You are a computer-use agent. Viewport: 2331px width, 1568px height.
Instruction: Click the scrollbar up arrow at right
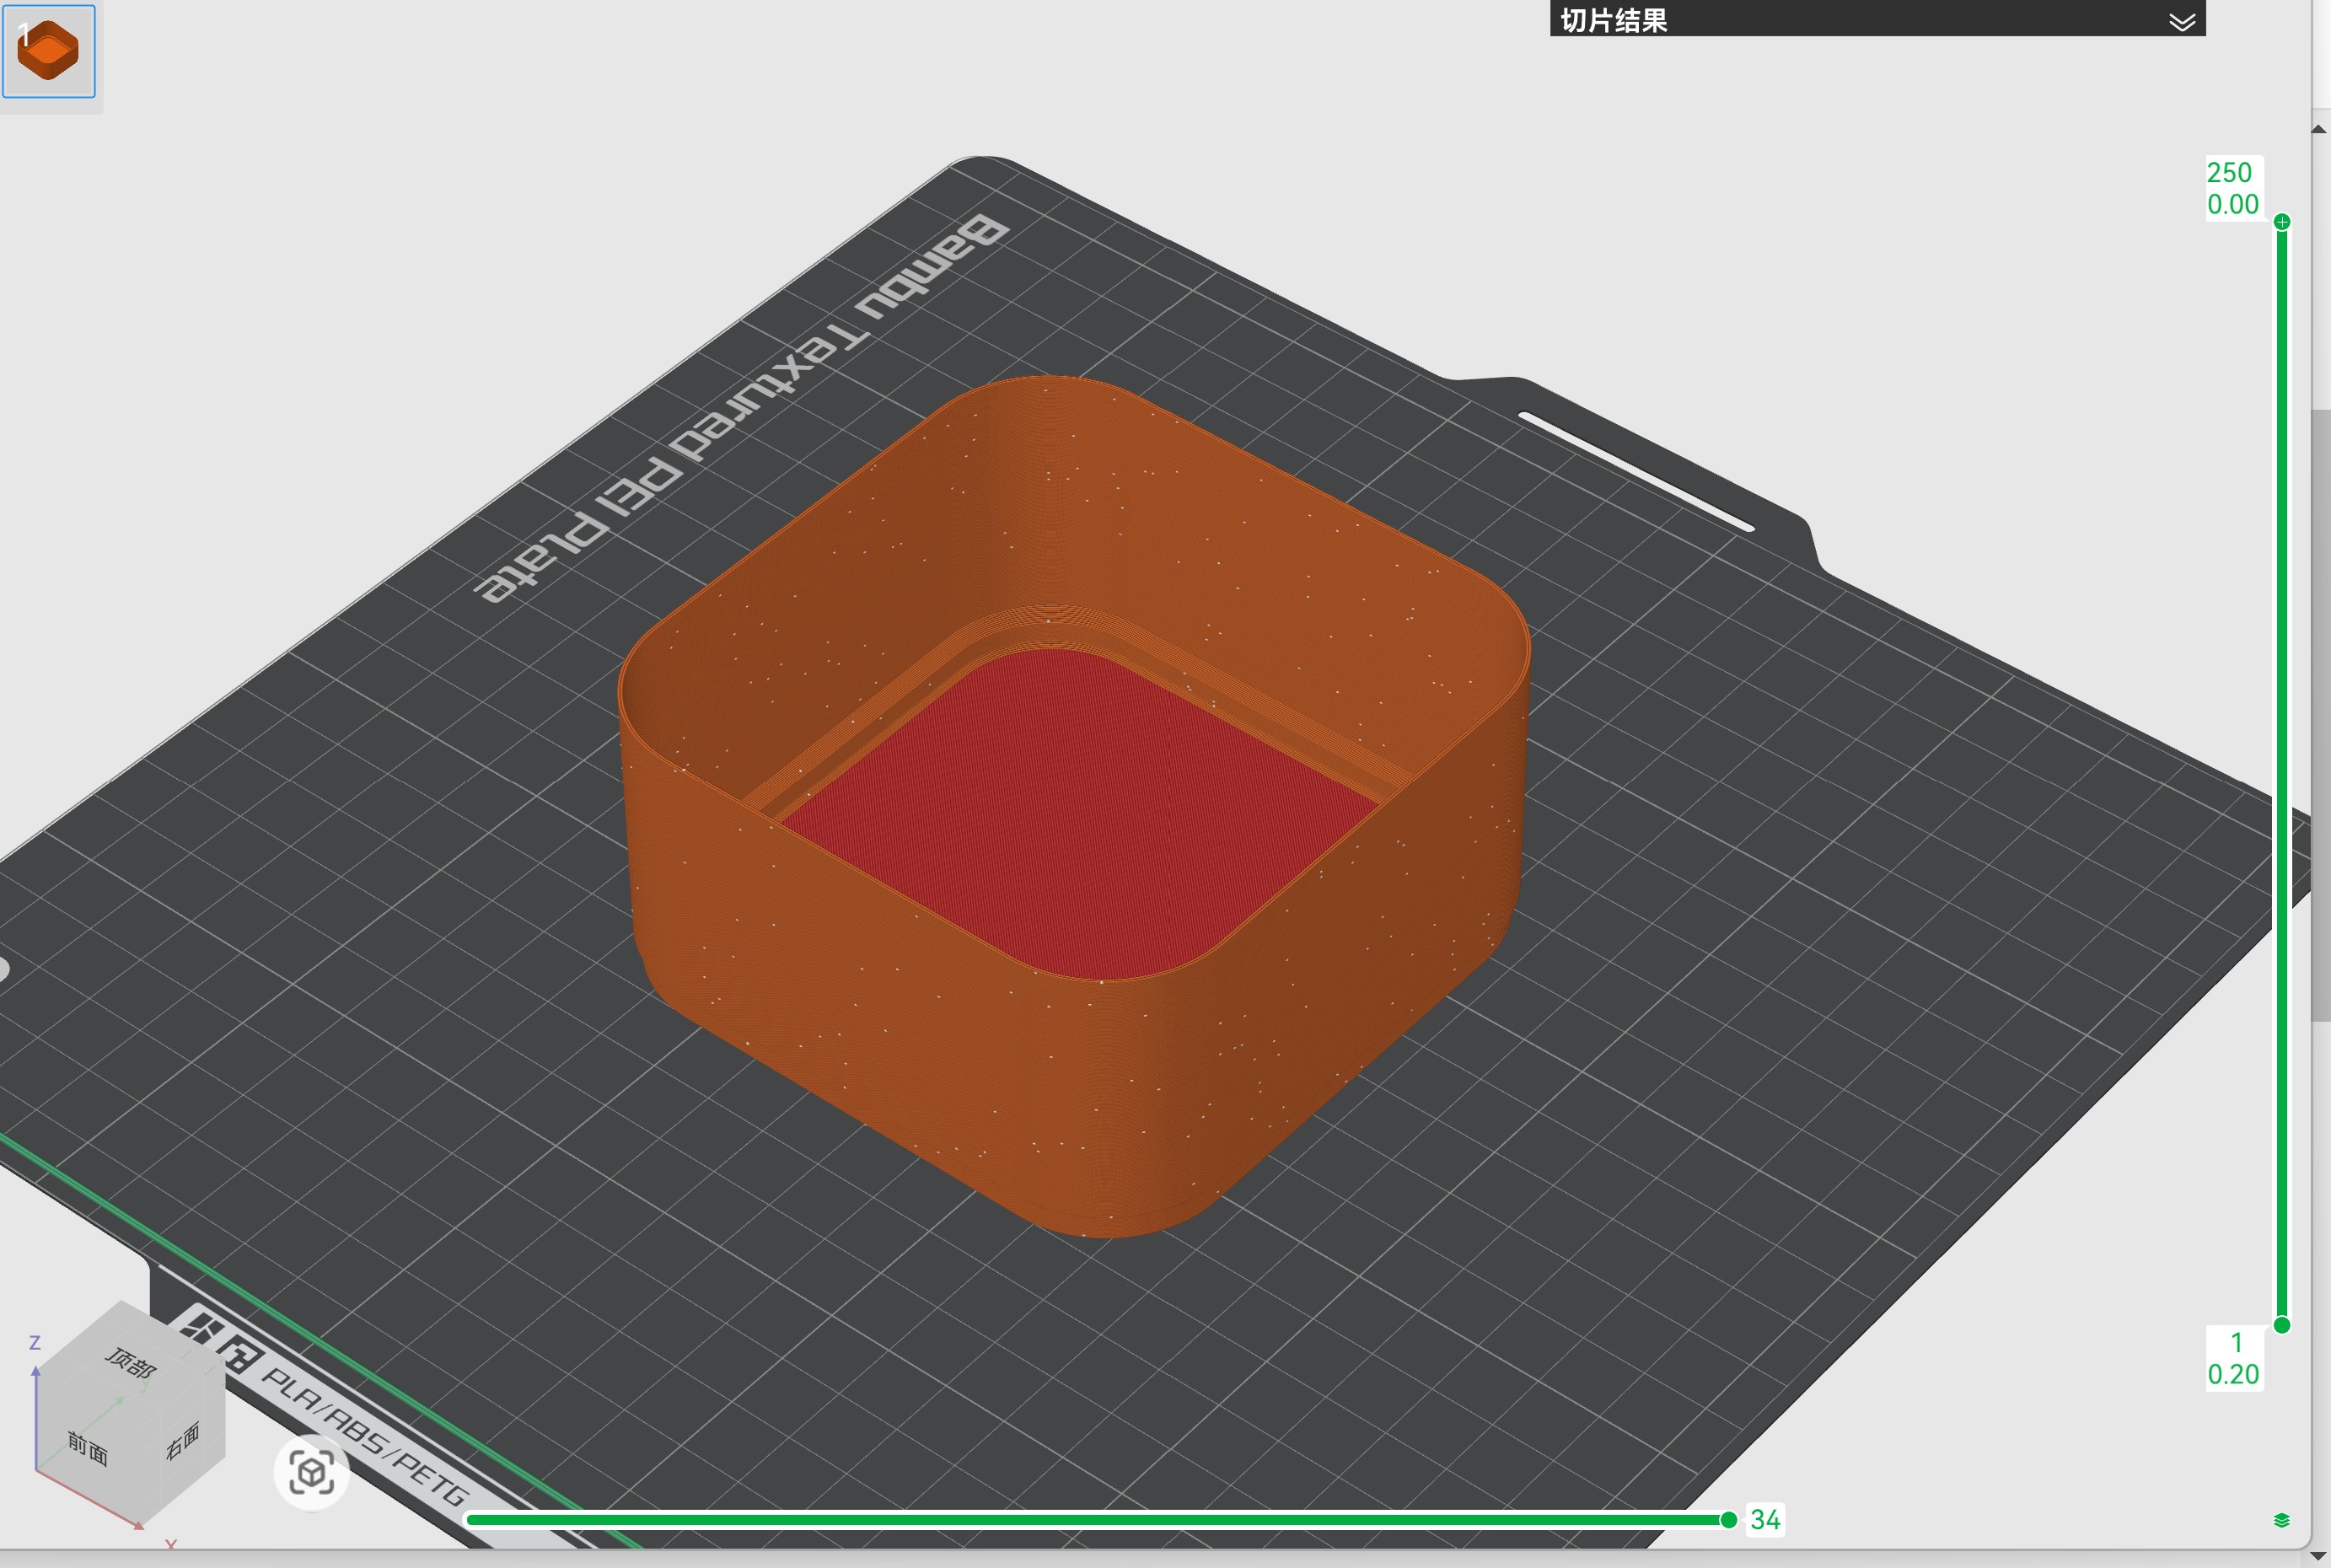click(2320, 129)
